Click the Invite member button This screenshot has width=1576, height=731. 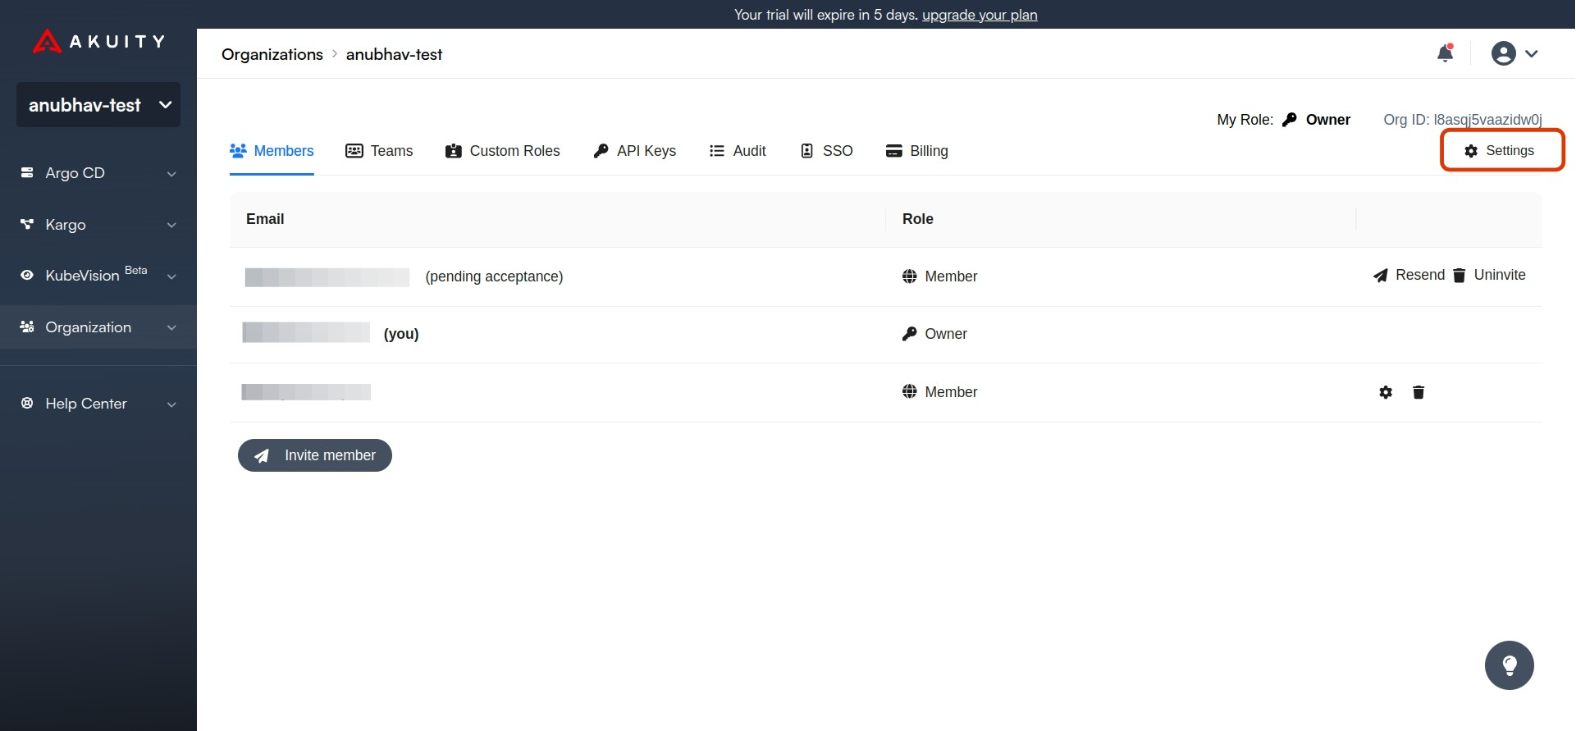click(315, 455)
